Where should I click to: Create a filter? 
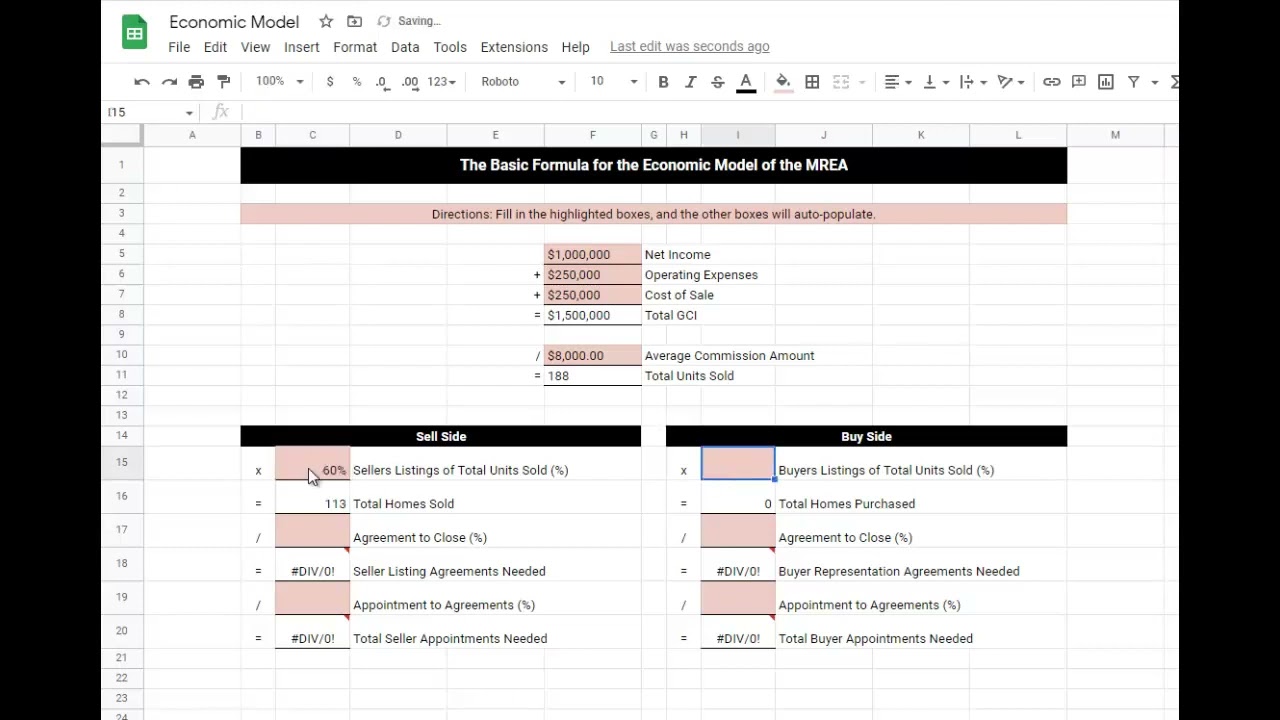(x=1134, y=82)
